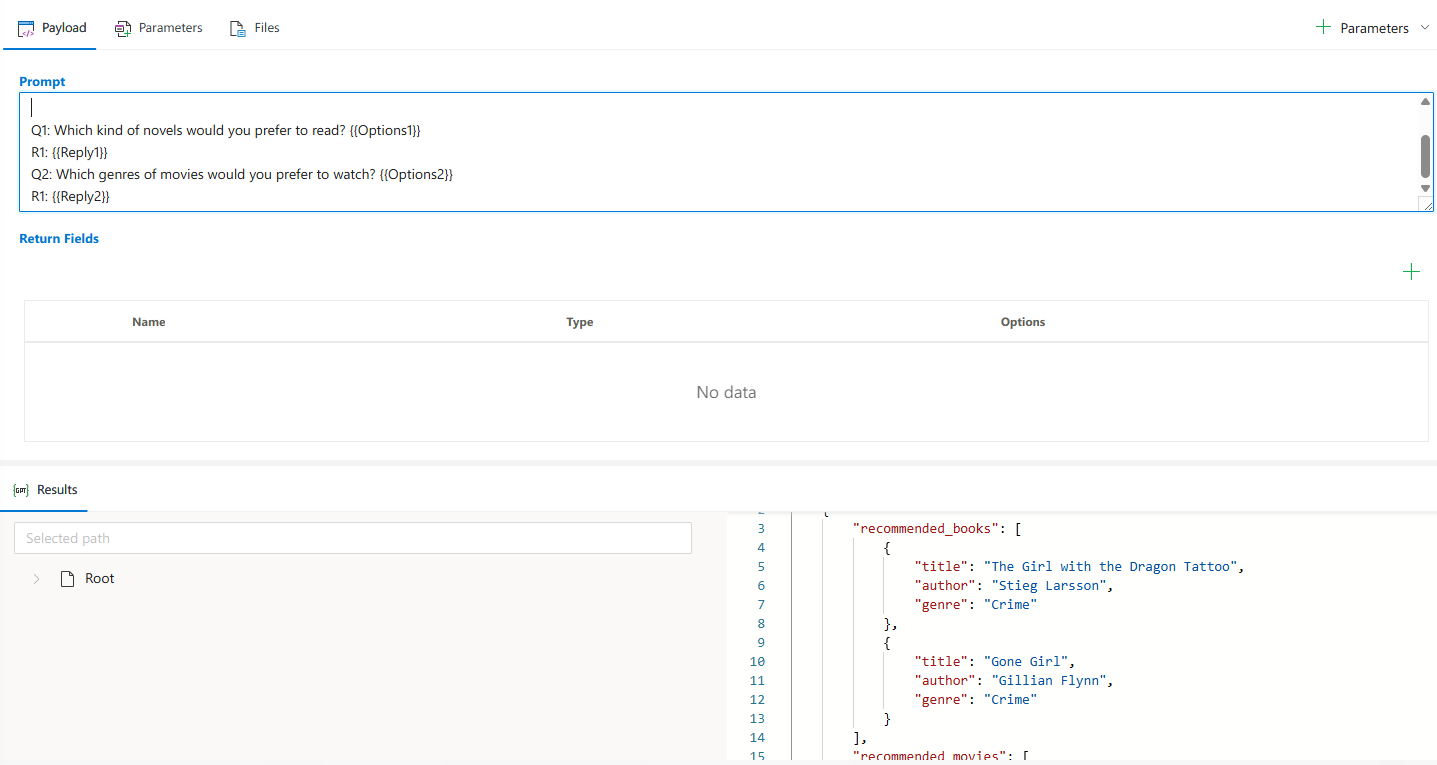This screenshot has height=765, width=1437.
Task: Click the green plus Parameters icon
Action: (1323, 27)
